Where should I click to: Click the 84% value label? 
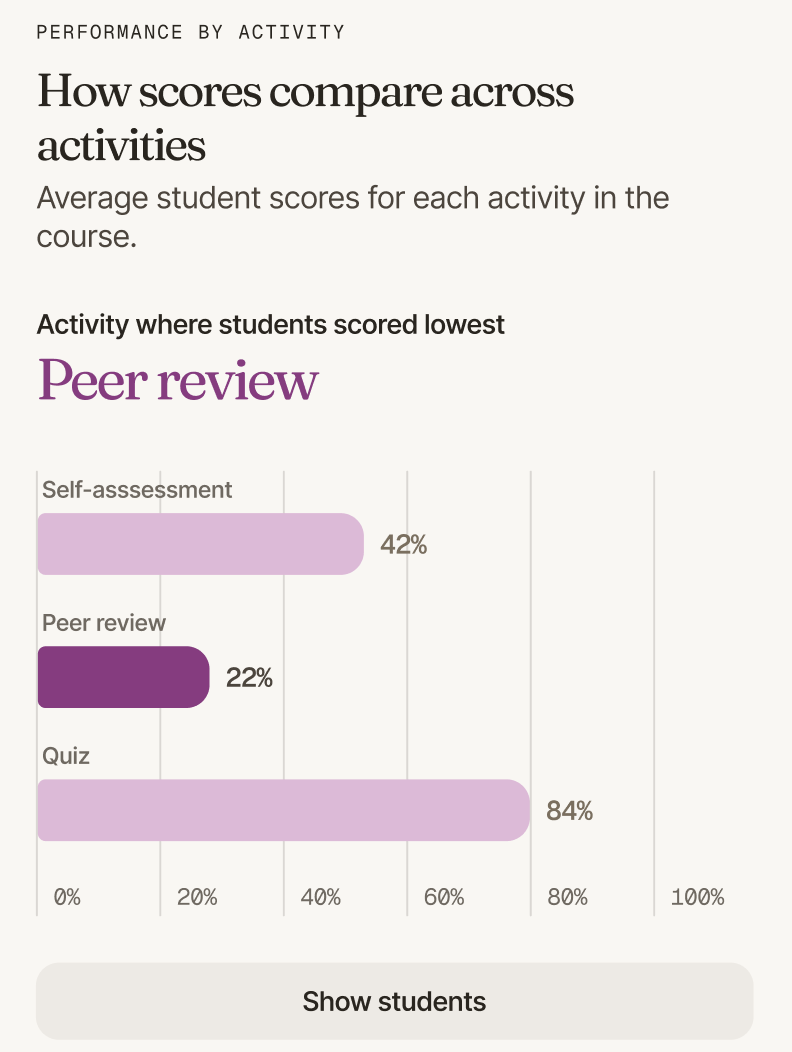tap(569, 810)
